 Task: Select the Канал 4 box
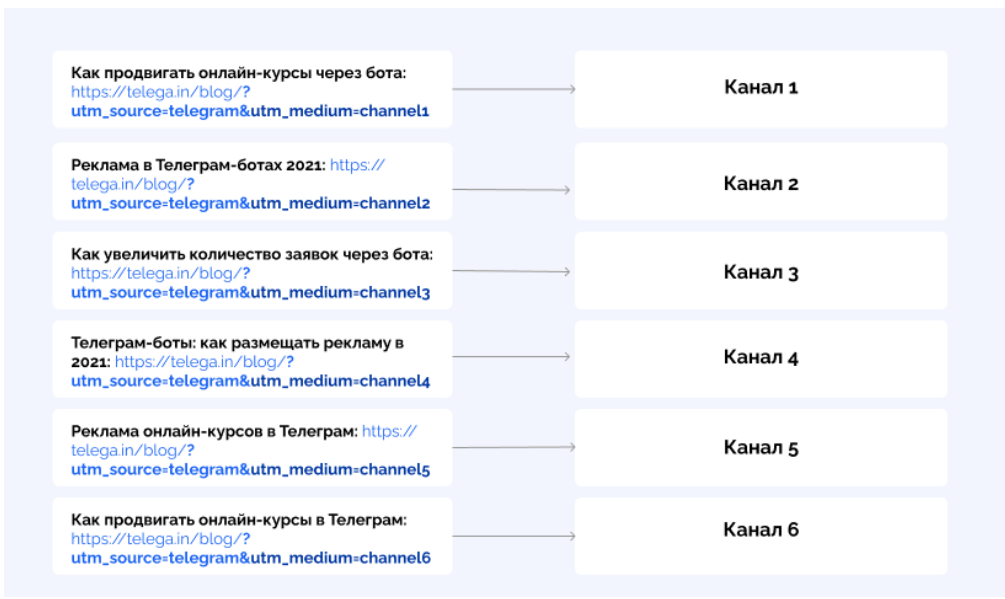[x=760, y=357]
